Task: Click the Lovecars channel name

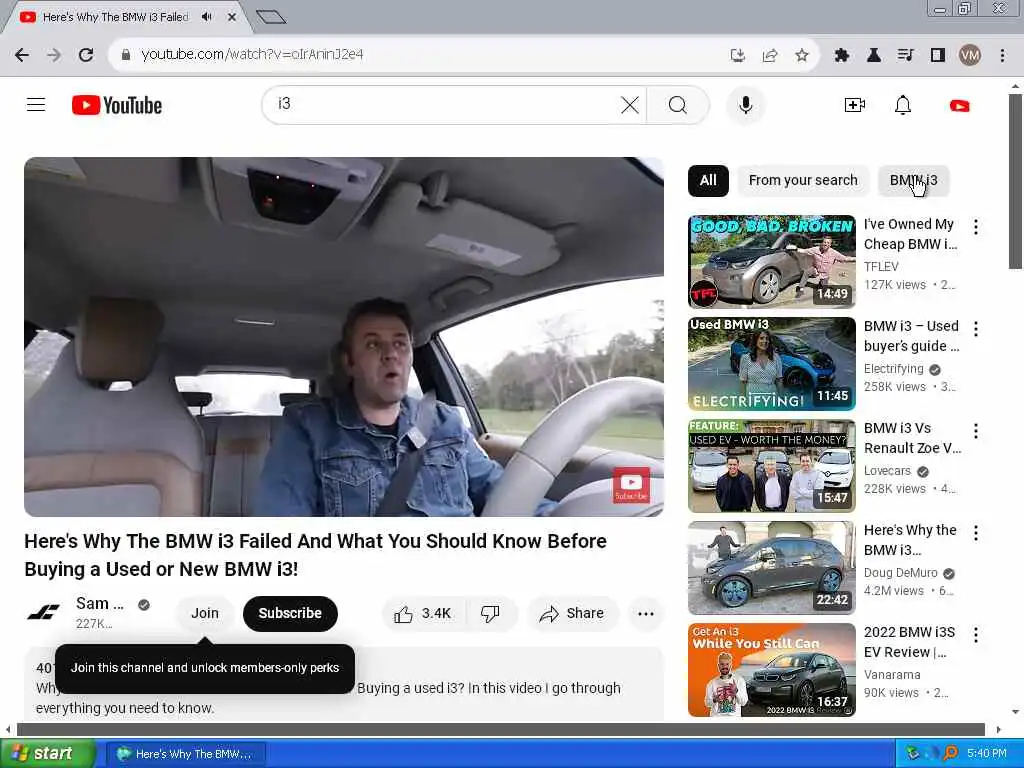Action: tap(887, 470)
